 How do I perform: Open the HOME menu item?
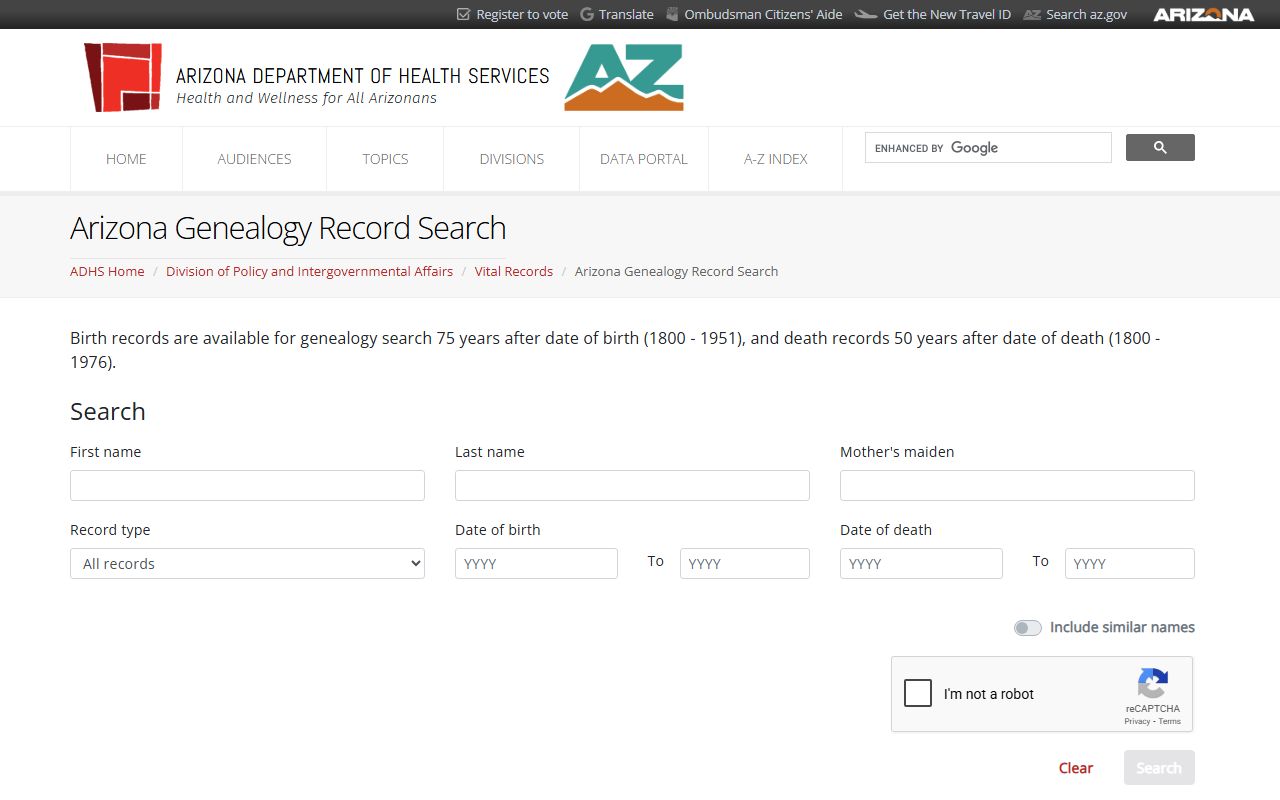[126, 159]
